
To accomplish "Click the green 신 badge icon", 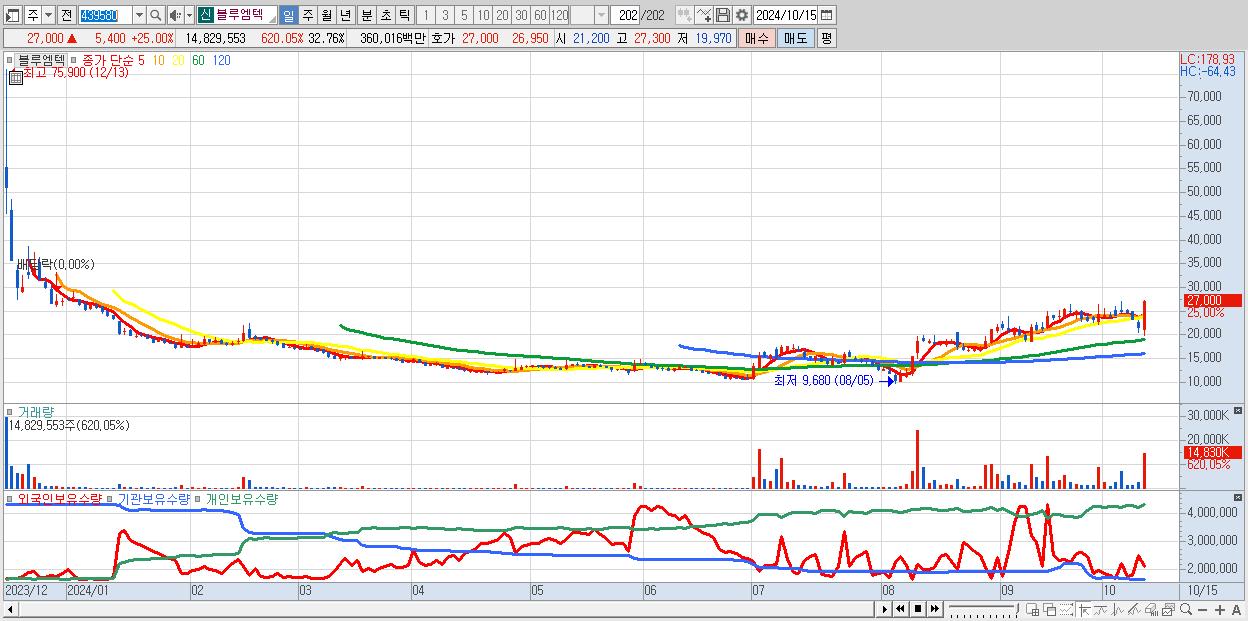I will 204,15.
